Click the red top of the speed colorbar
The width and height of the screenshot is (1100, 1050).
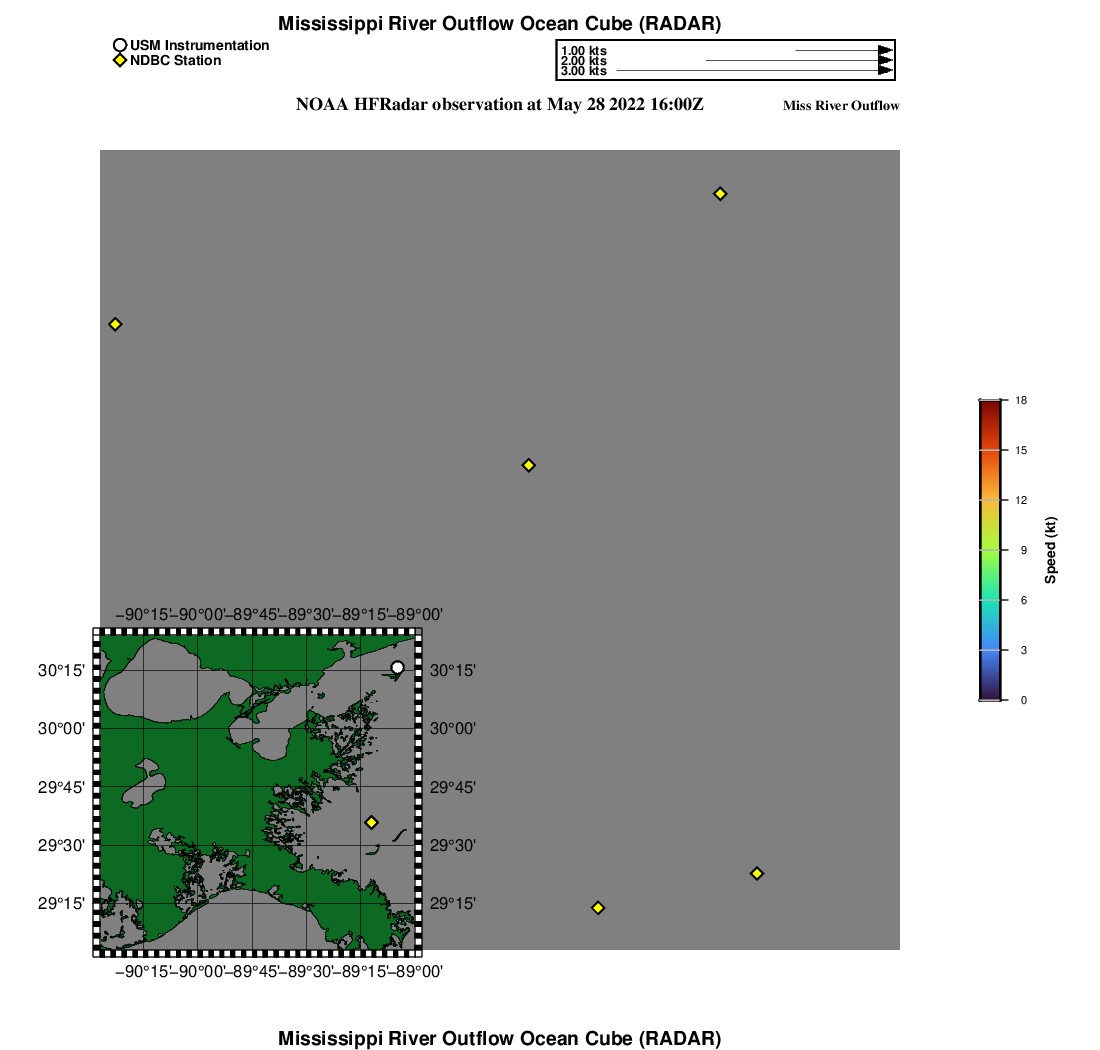989,408
